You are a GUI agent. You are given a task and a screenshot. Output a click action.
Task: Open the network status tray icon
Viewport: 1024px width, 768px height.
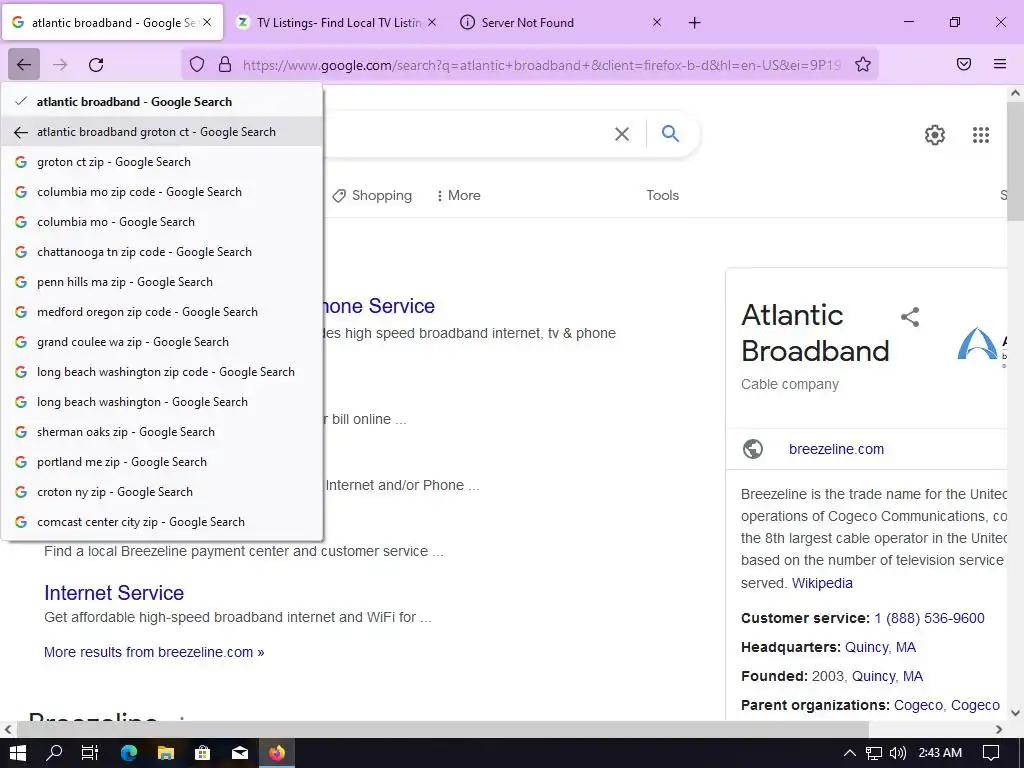874,753
